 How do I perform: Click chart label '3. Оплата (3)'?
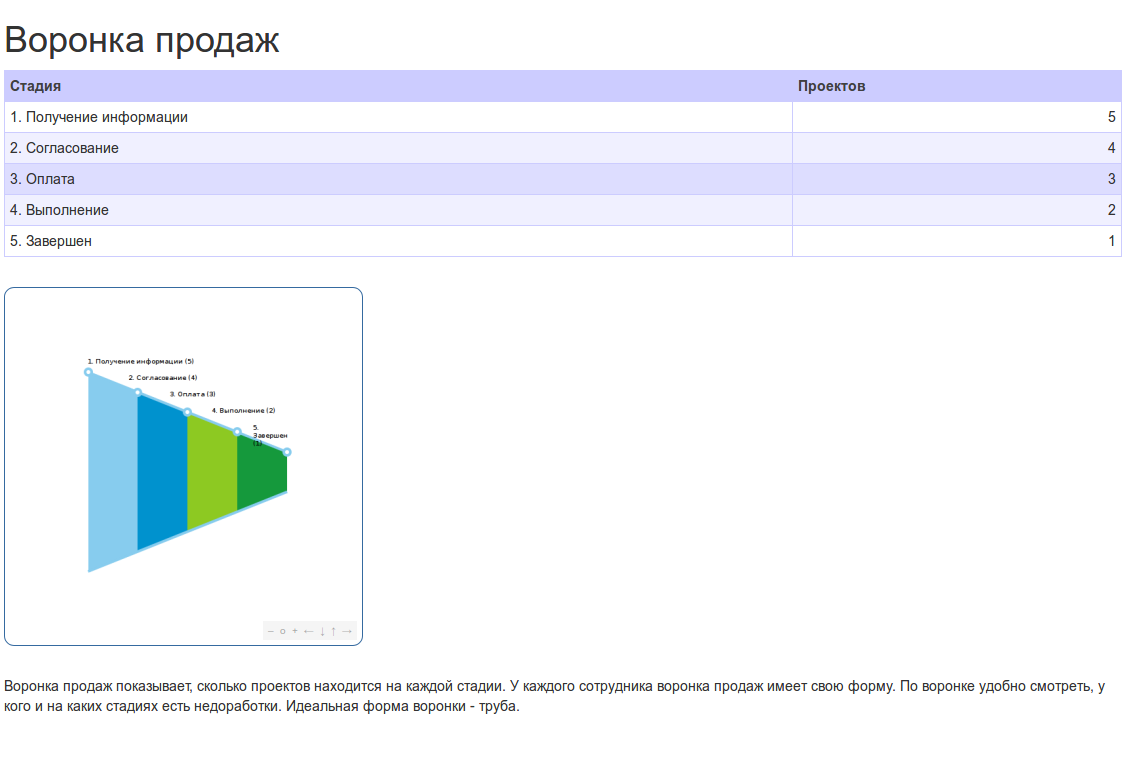(192, 394)
